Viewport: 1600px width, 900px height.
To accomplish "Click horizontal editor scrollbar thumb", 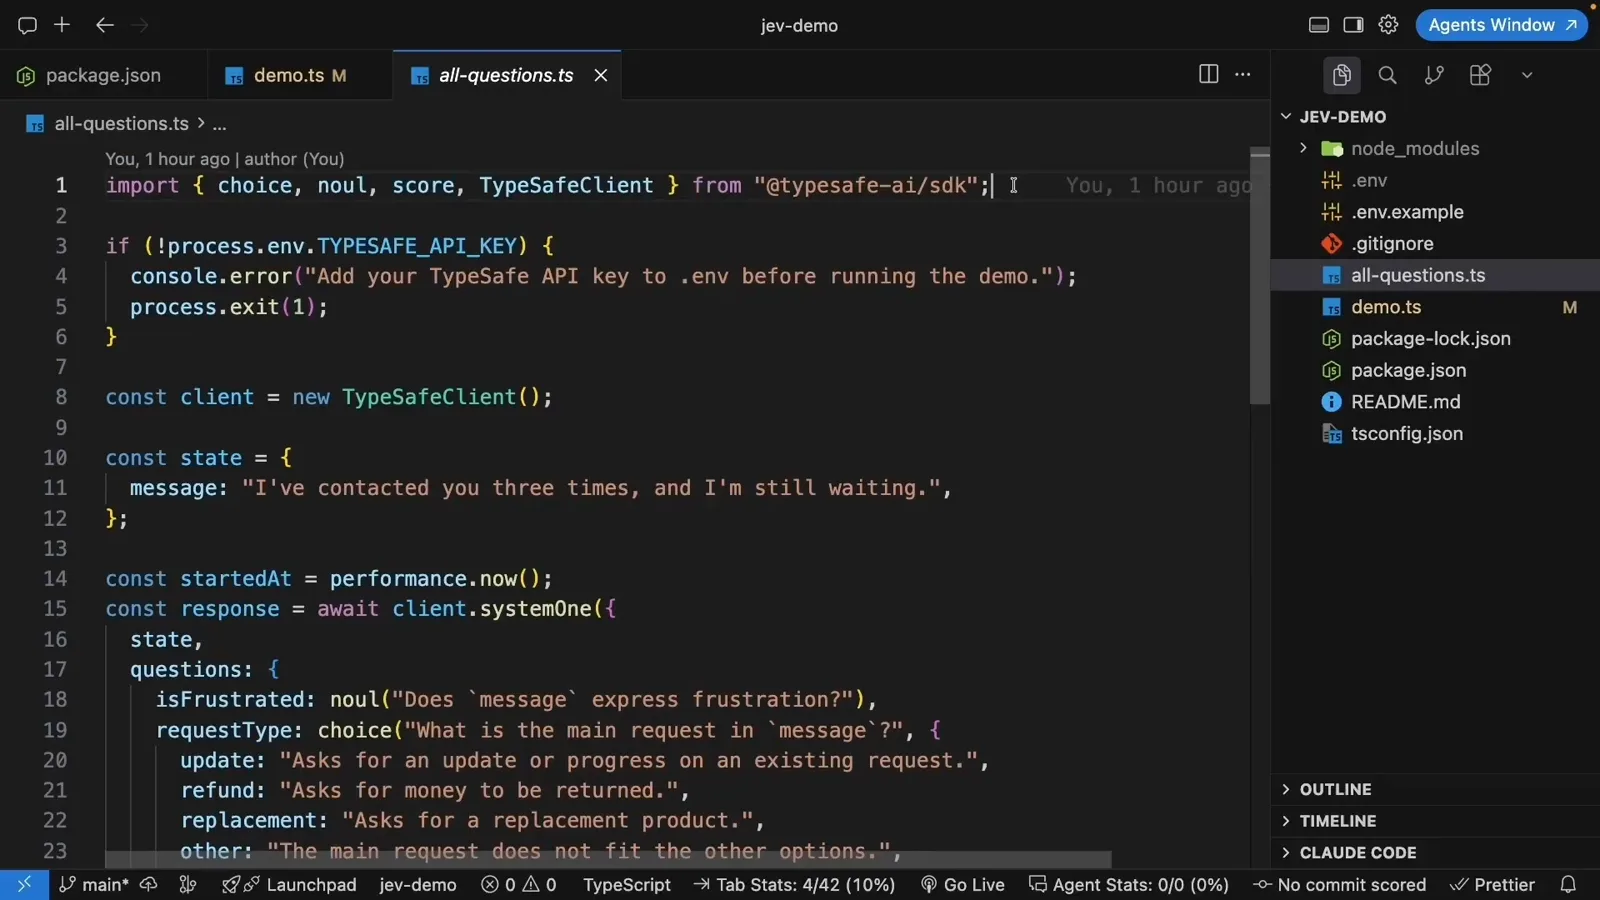I will point(608,860).
